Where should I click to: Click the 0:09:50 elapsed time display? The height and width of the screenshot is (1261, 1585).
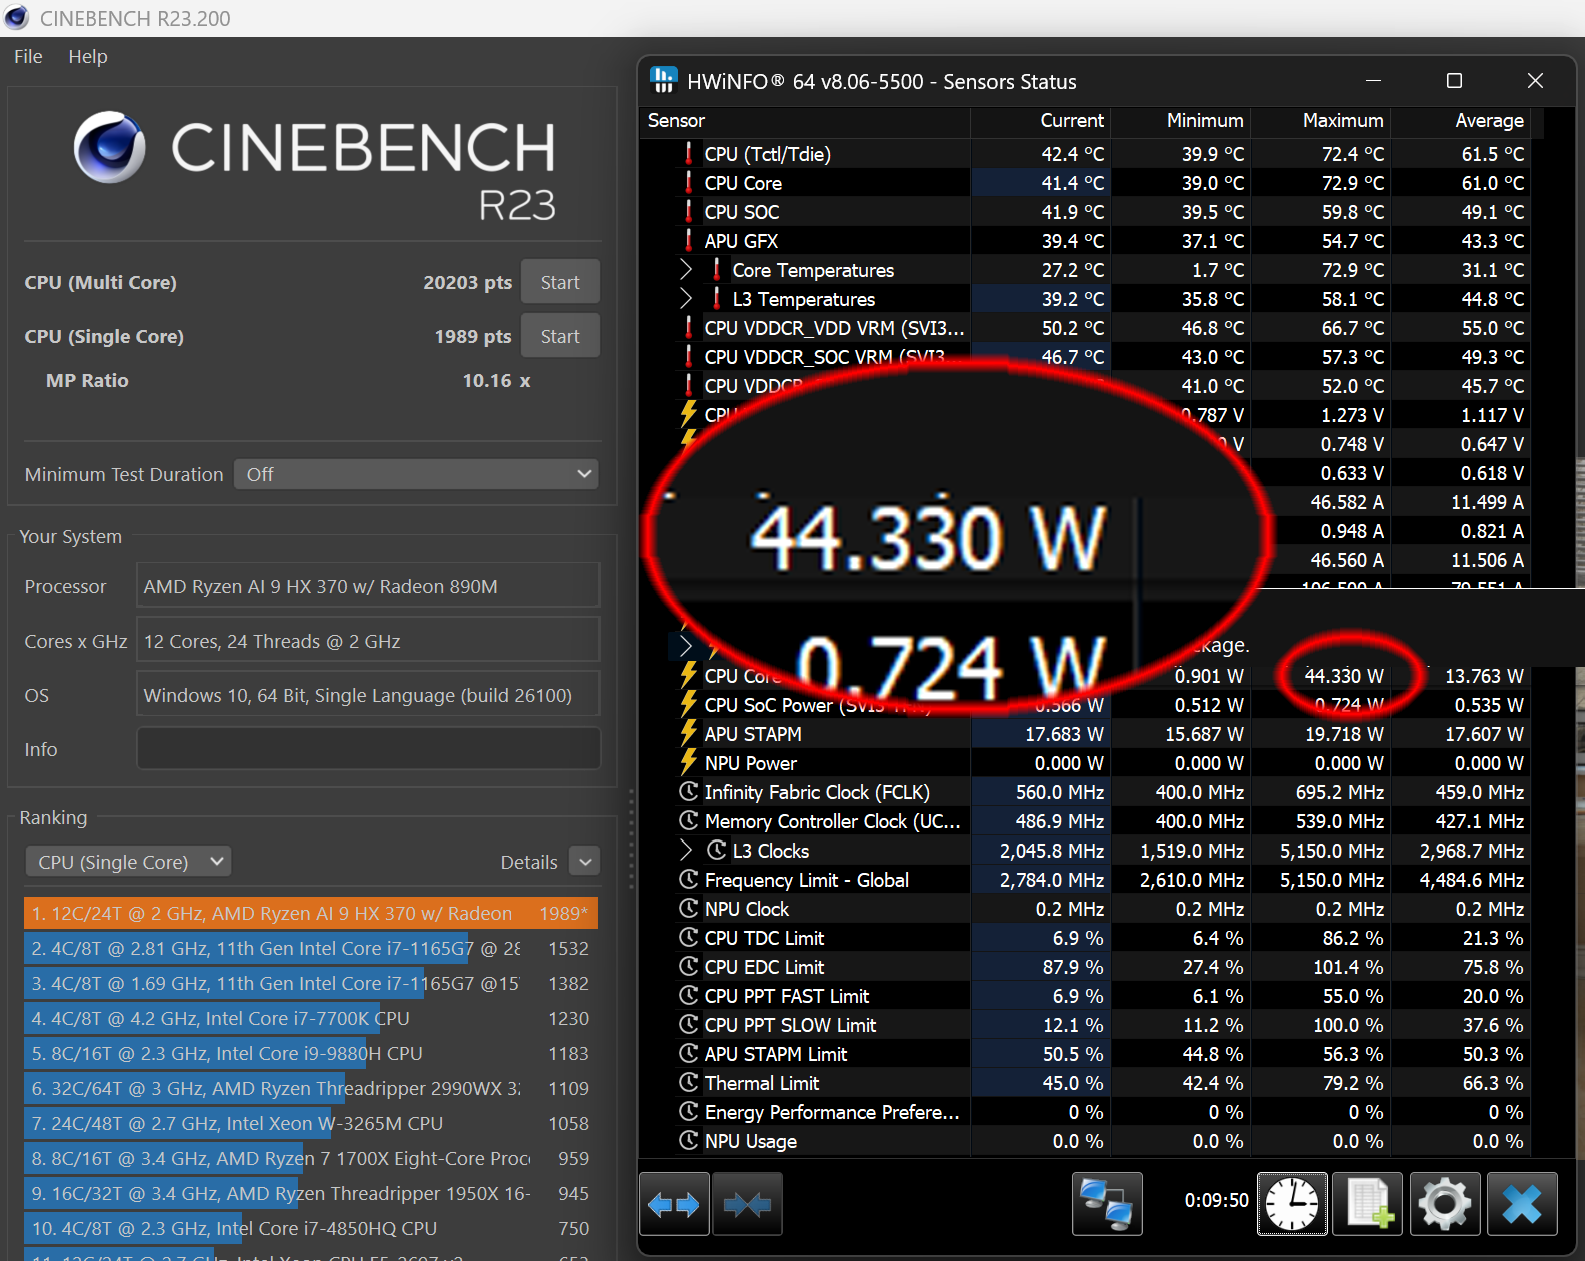(1216, 1200)
